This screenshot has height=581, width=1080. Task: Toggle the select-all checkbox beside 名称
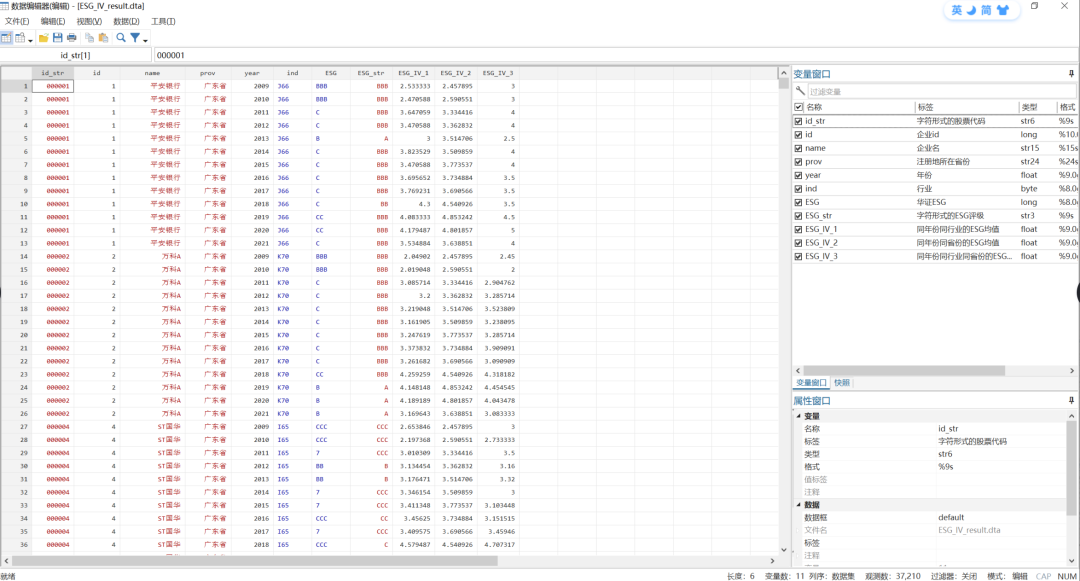[x=798, y=107]
